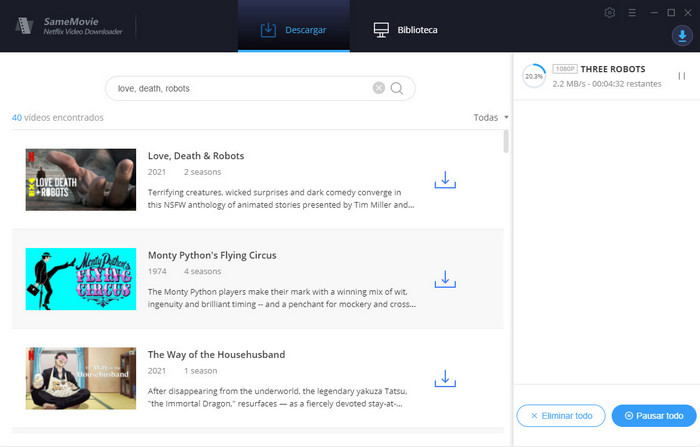Click the SameMovie logo icon

[25, 26]
